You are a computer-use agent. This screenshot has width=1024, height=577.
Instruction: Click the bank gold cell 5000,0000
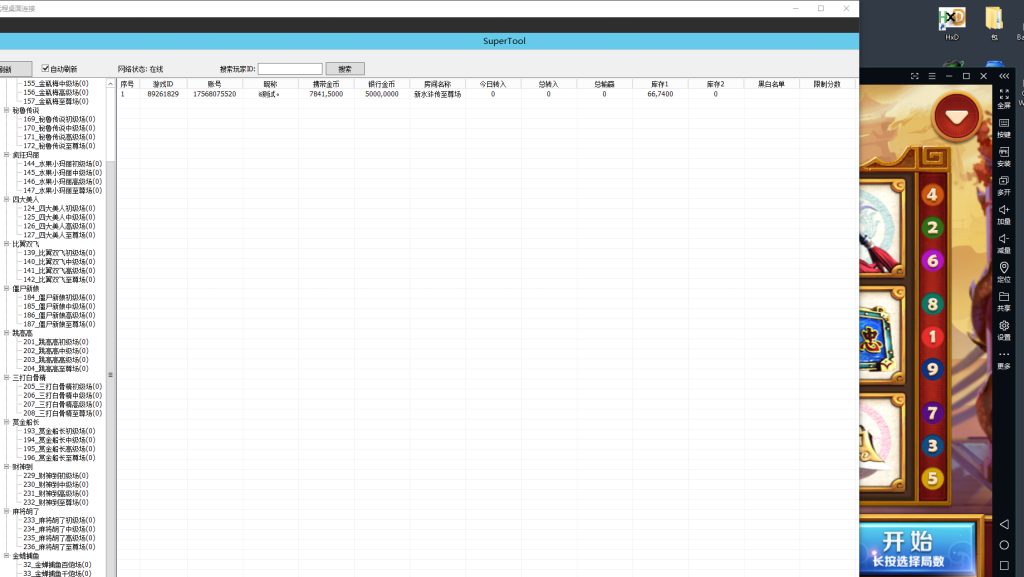381,94
